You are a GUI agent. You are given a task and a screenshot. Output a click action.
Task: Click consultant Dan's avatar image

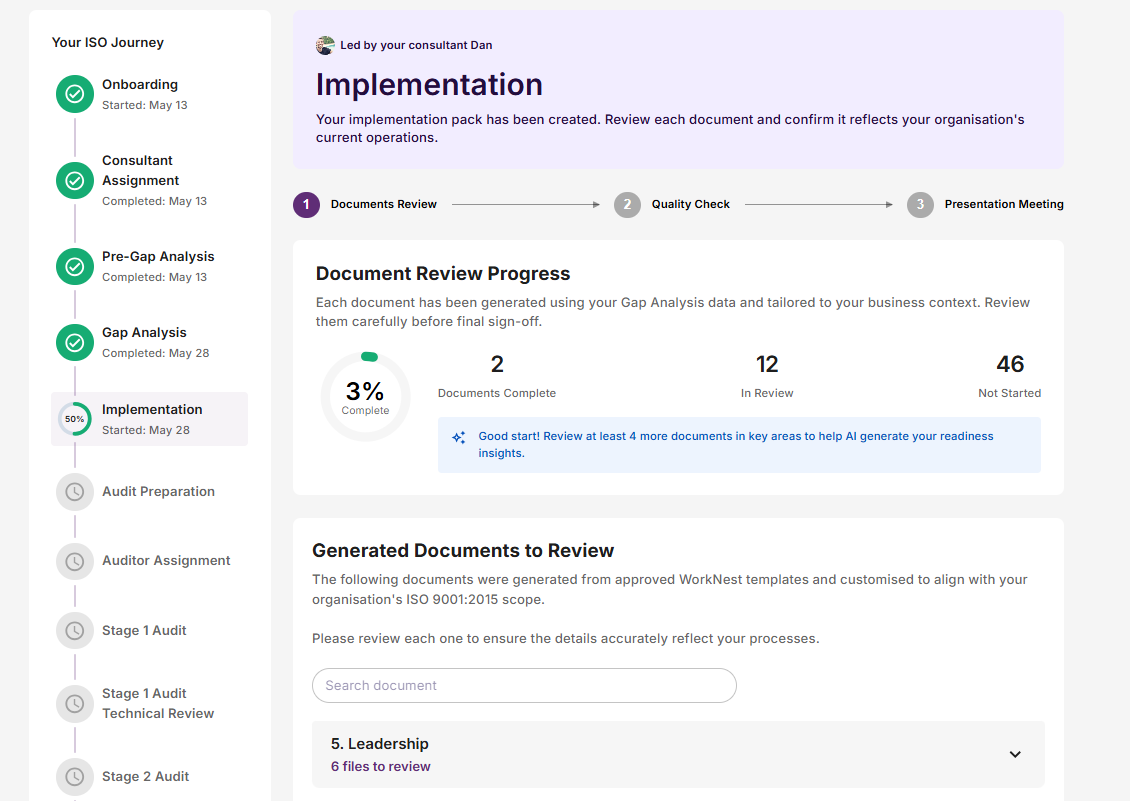click(x=325, y=45)
